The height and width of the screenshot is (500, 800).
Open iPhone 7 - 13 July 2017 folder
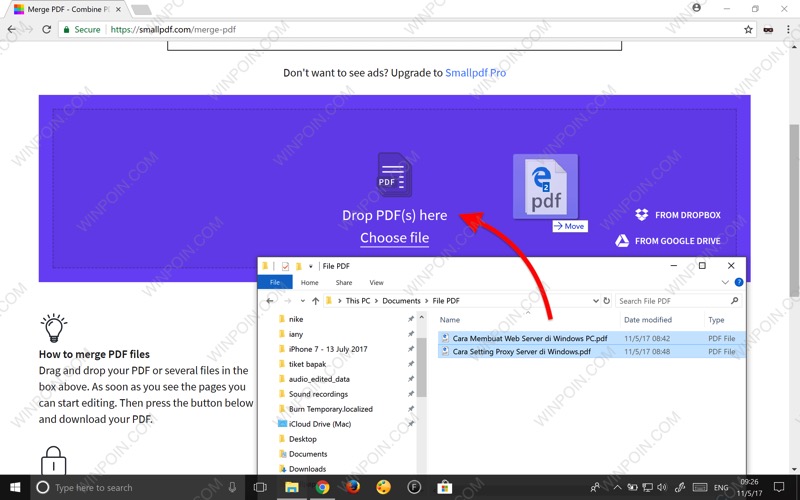(x=328, y=349)
